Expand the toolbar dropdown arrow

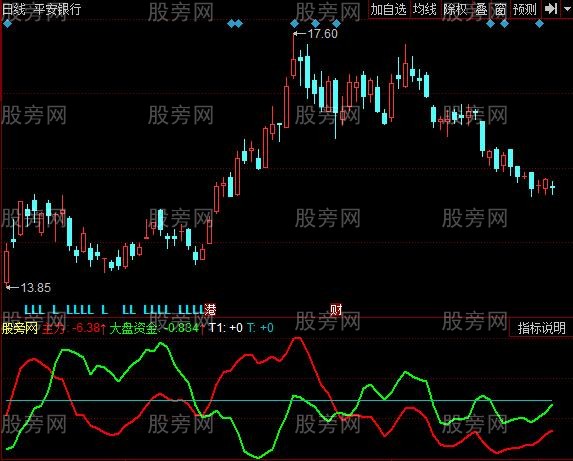(566, 9)
